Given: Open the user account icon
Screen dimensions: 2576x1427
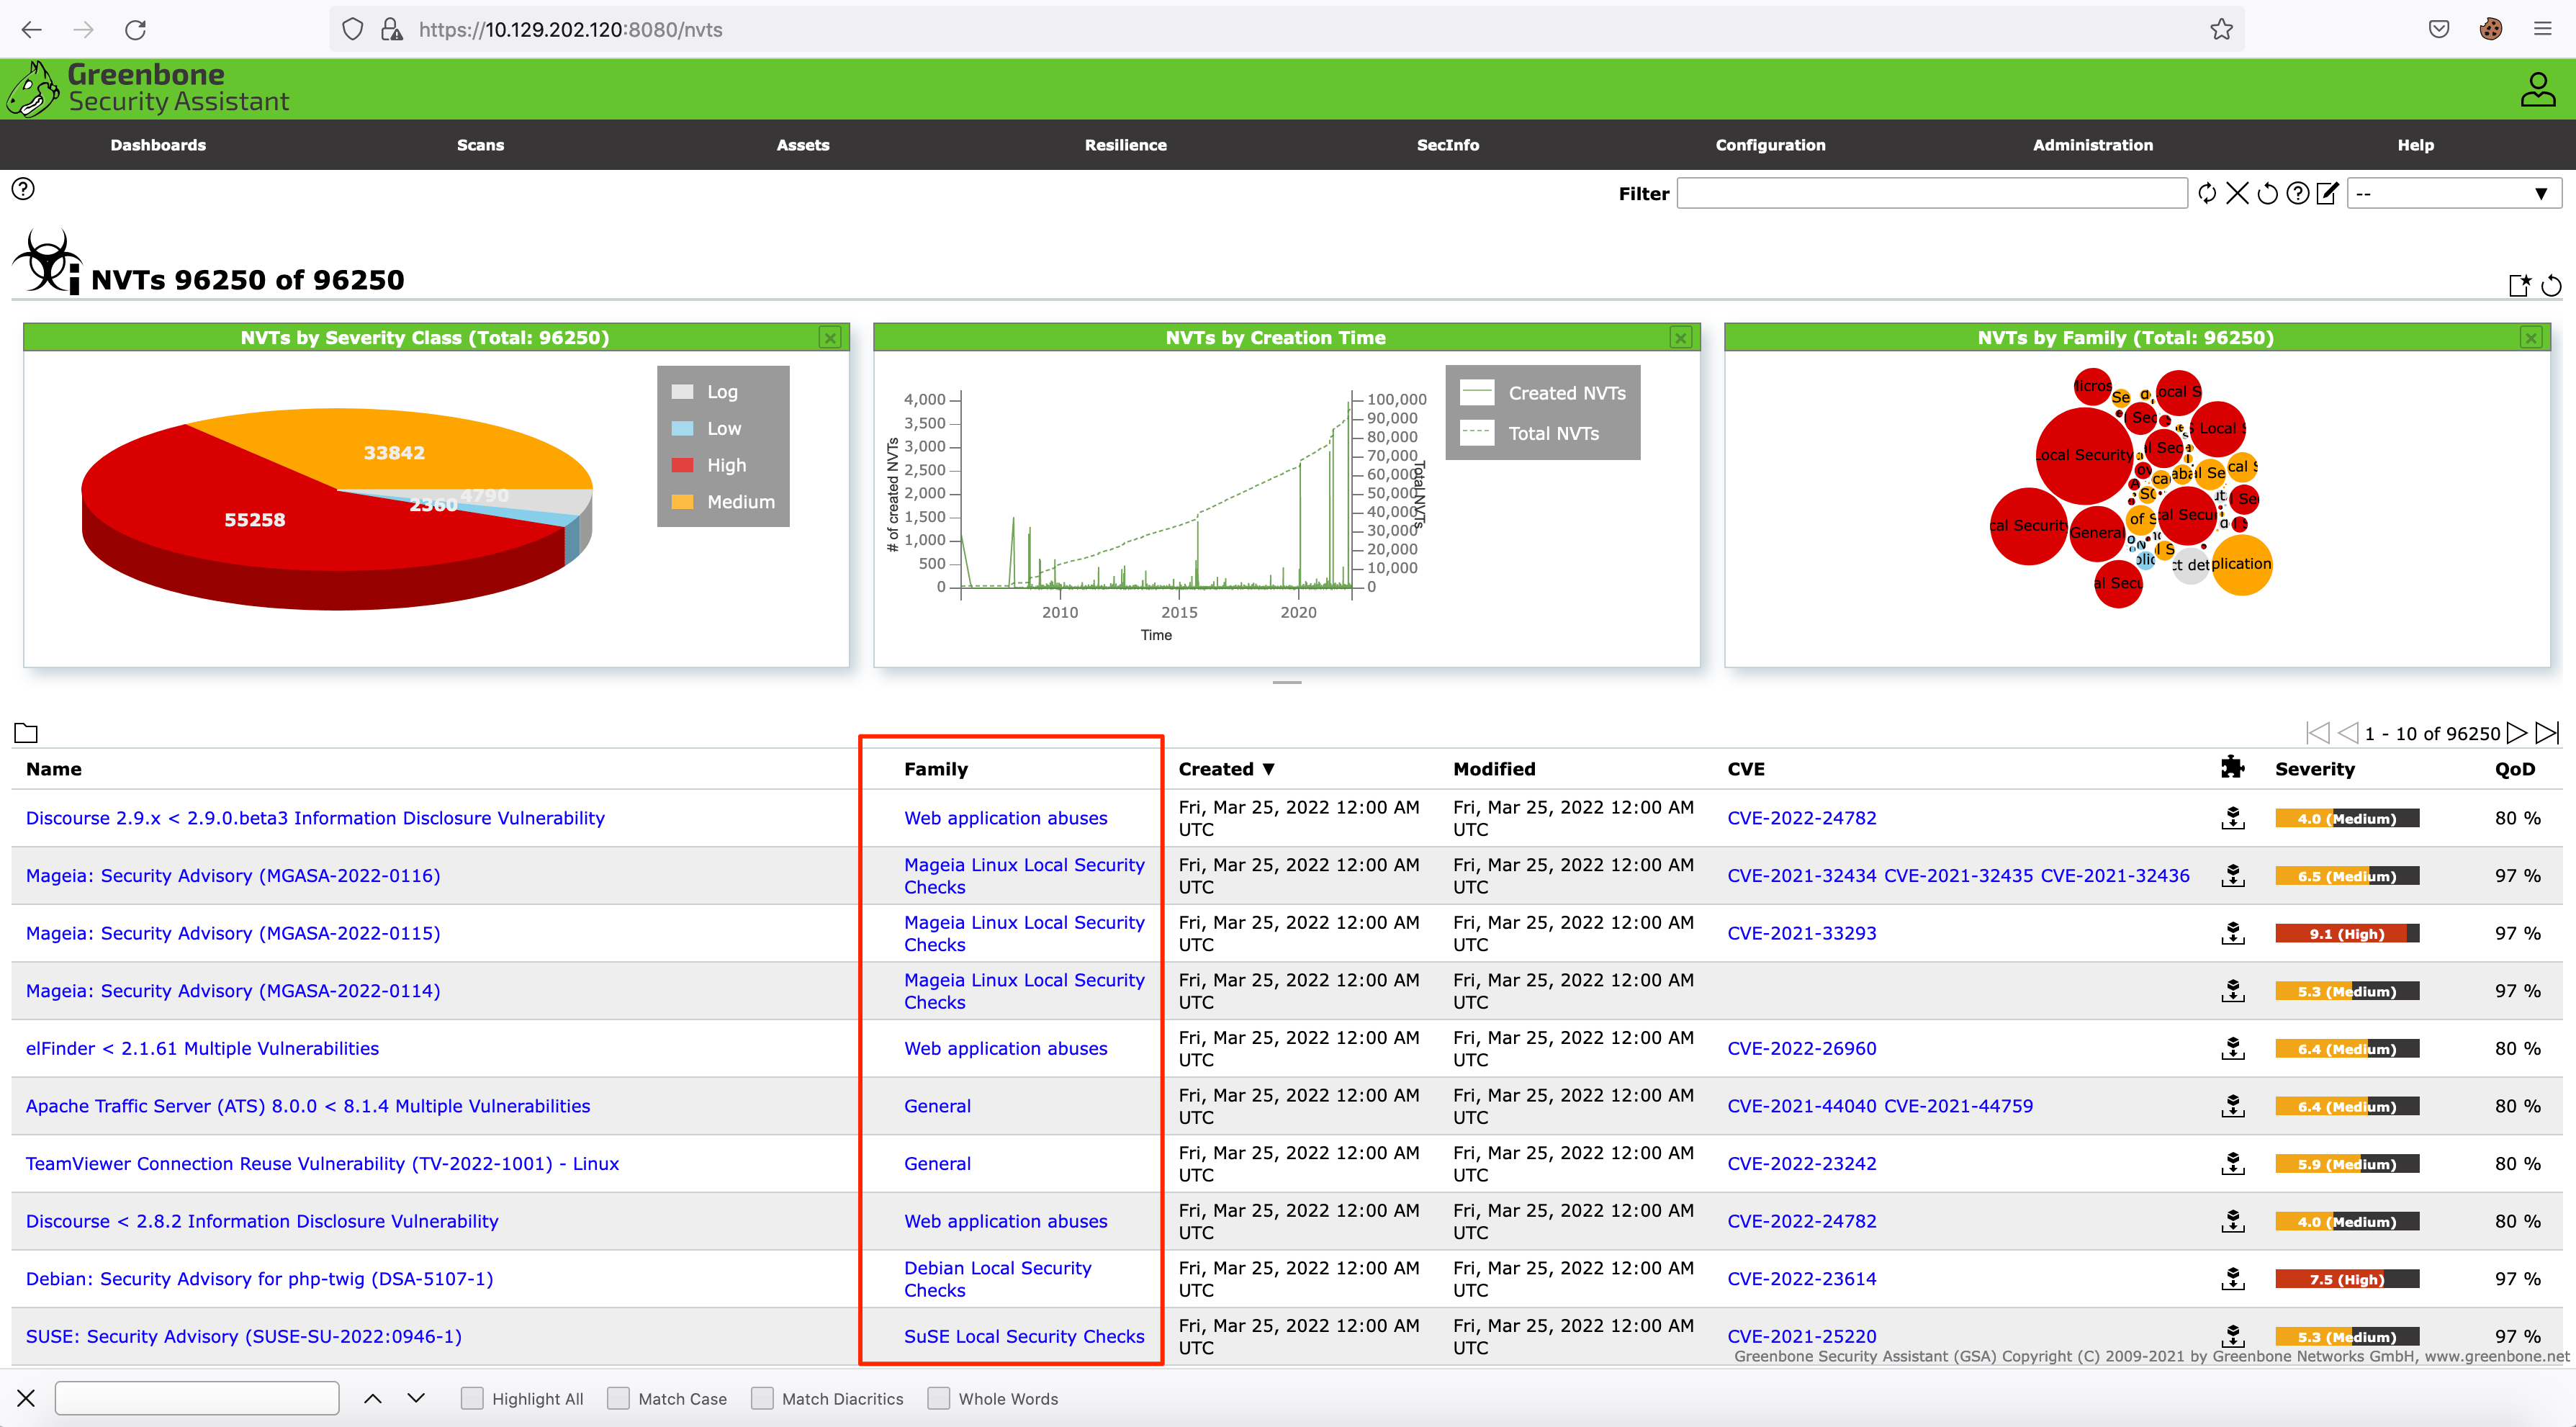Looking at the screenshot, I should pos(2537,89).
